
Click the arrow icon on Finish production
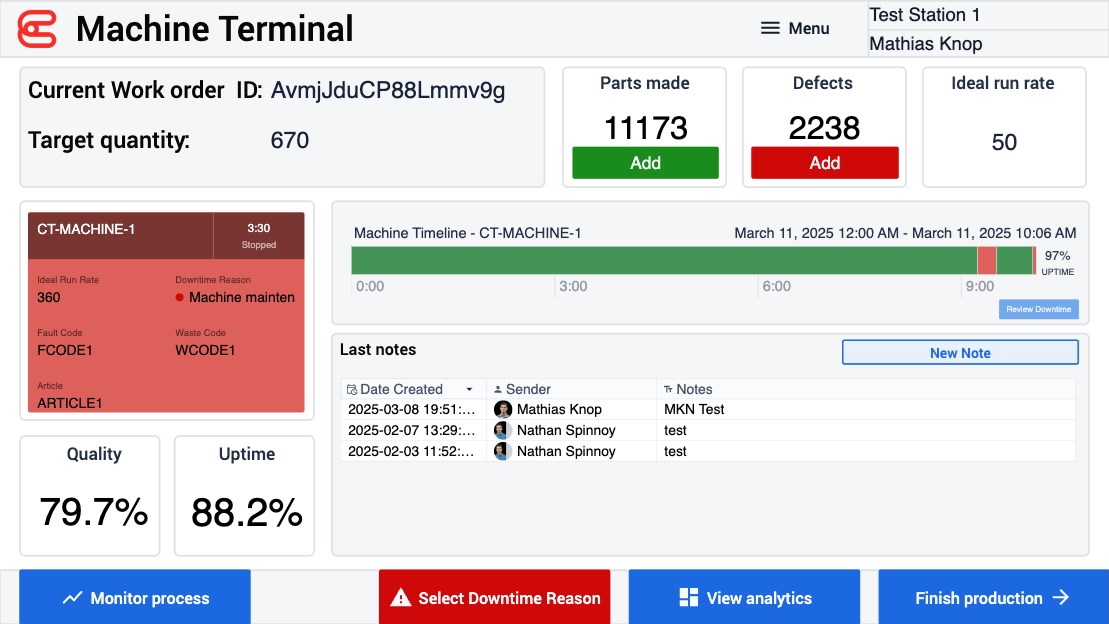[1061, 598]
